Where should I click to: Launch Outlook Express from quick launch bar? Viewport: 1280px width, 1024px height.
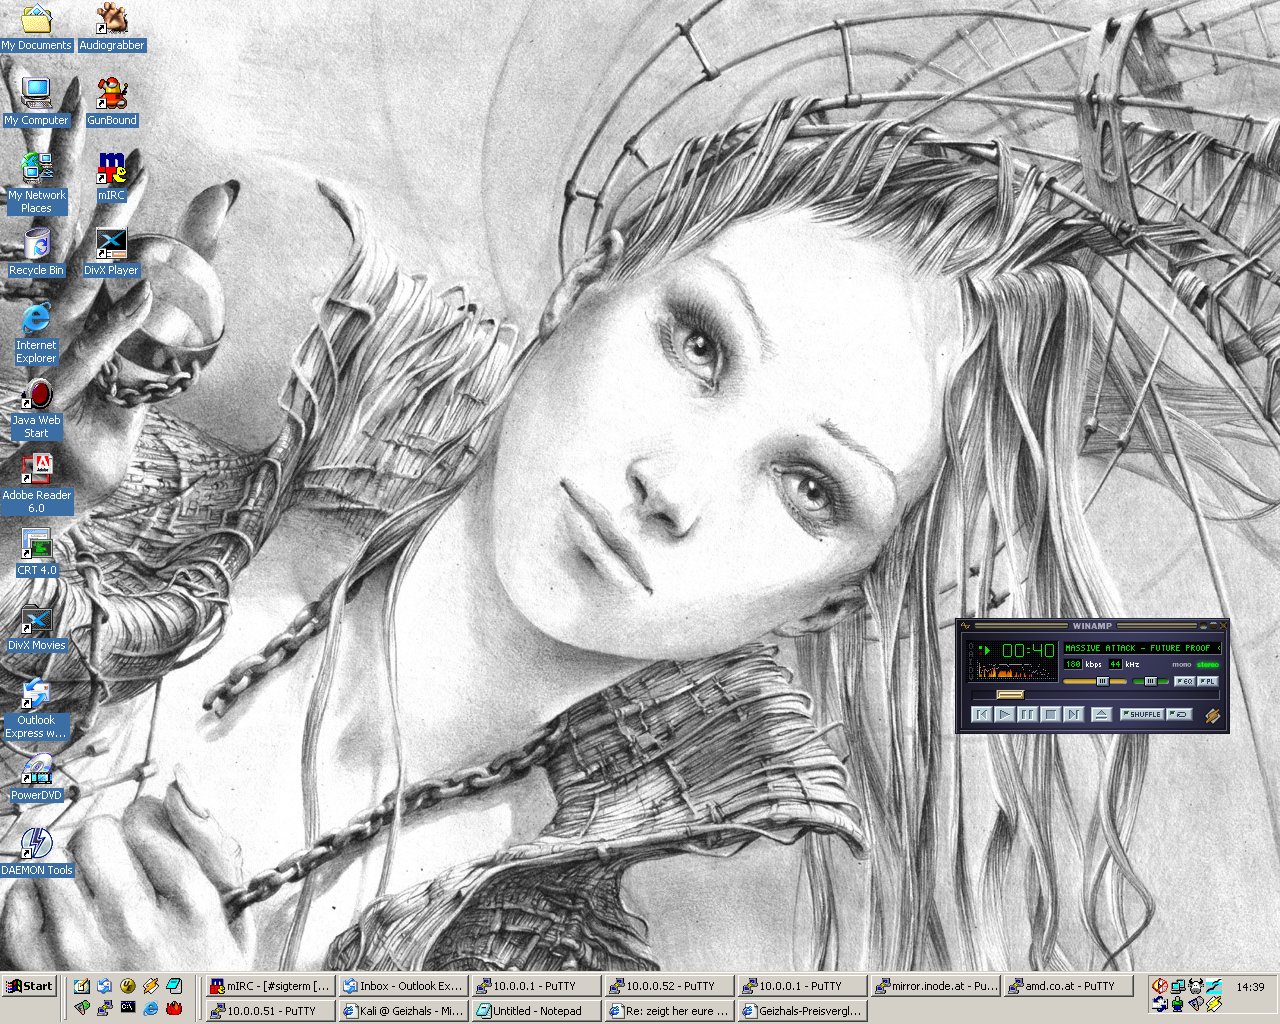pyautogui.click(x=104, y=986)
